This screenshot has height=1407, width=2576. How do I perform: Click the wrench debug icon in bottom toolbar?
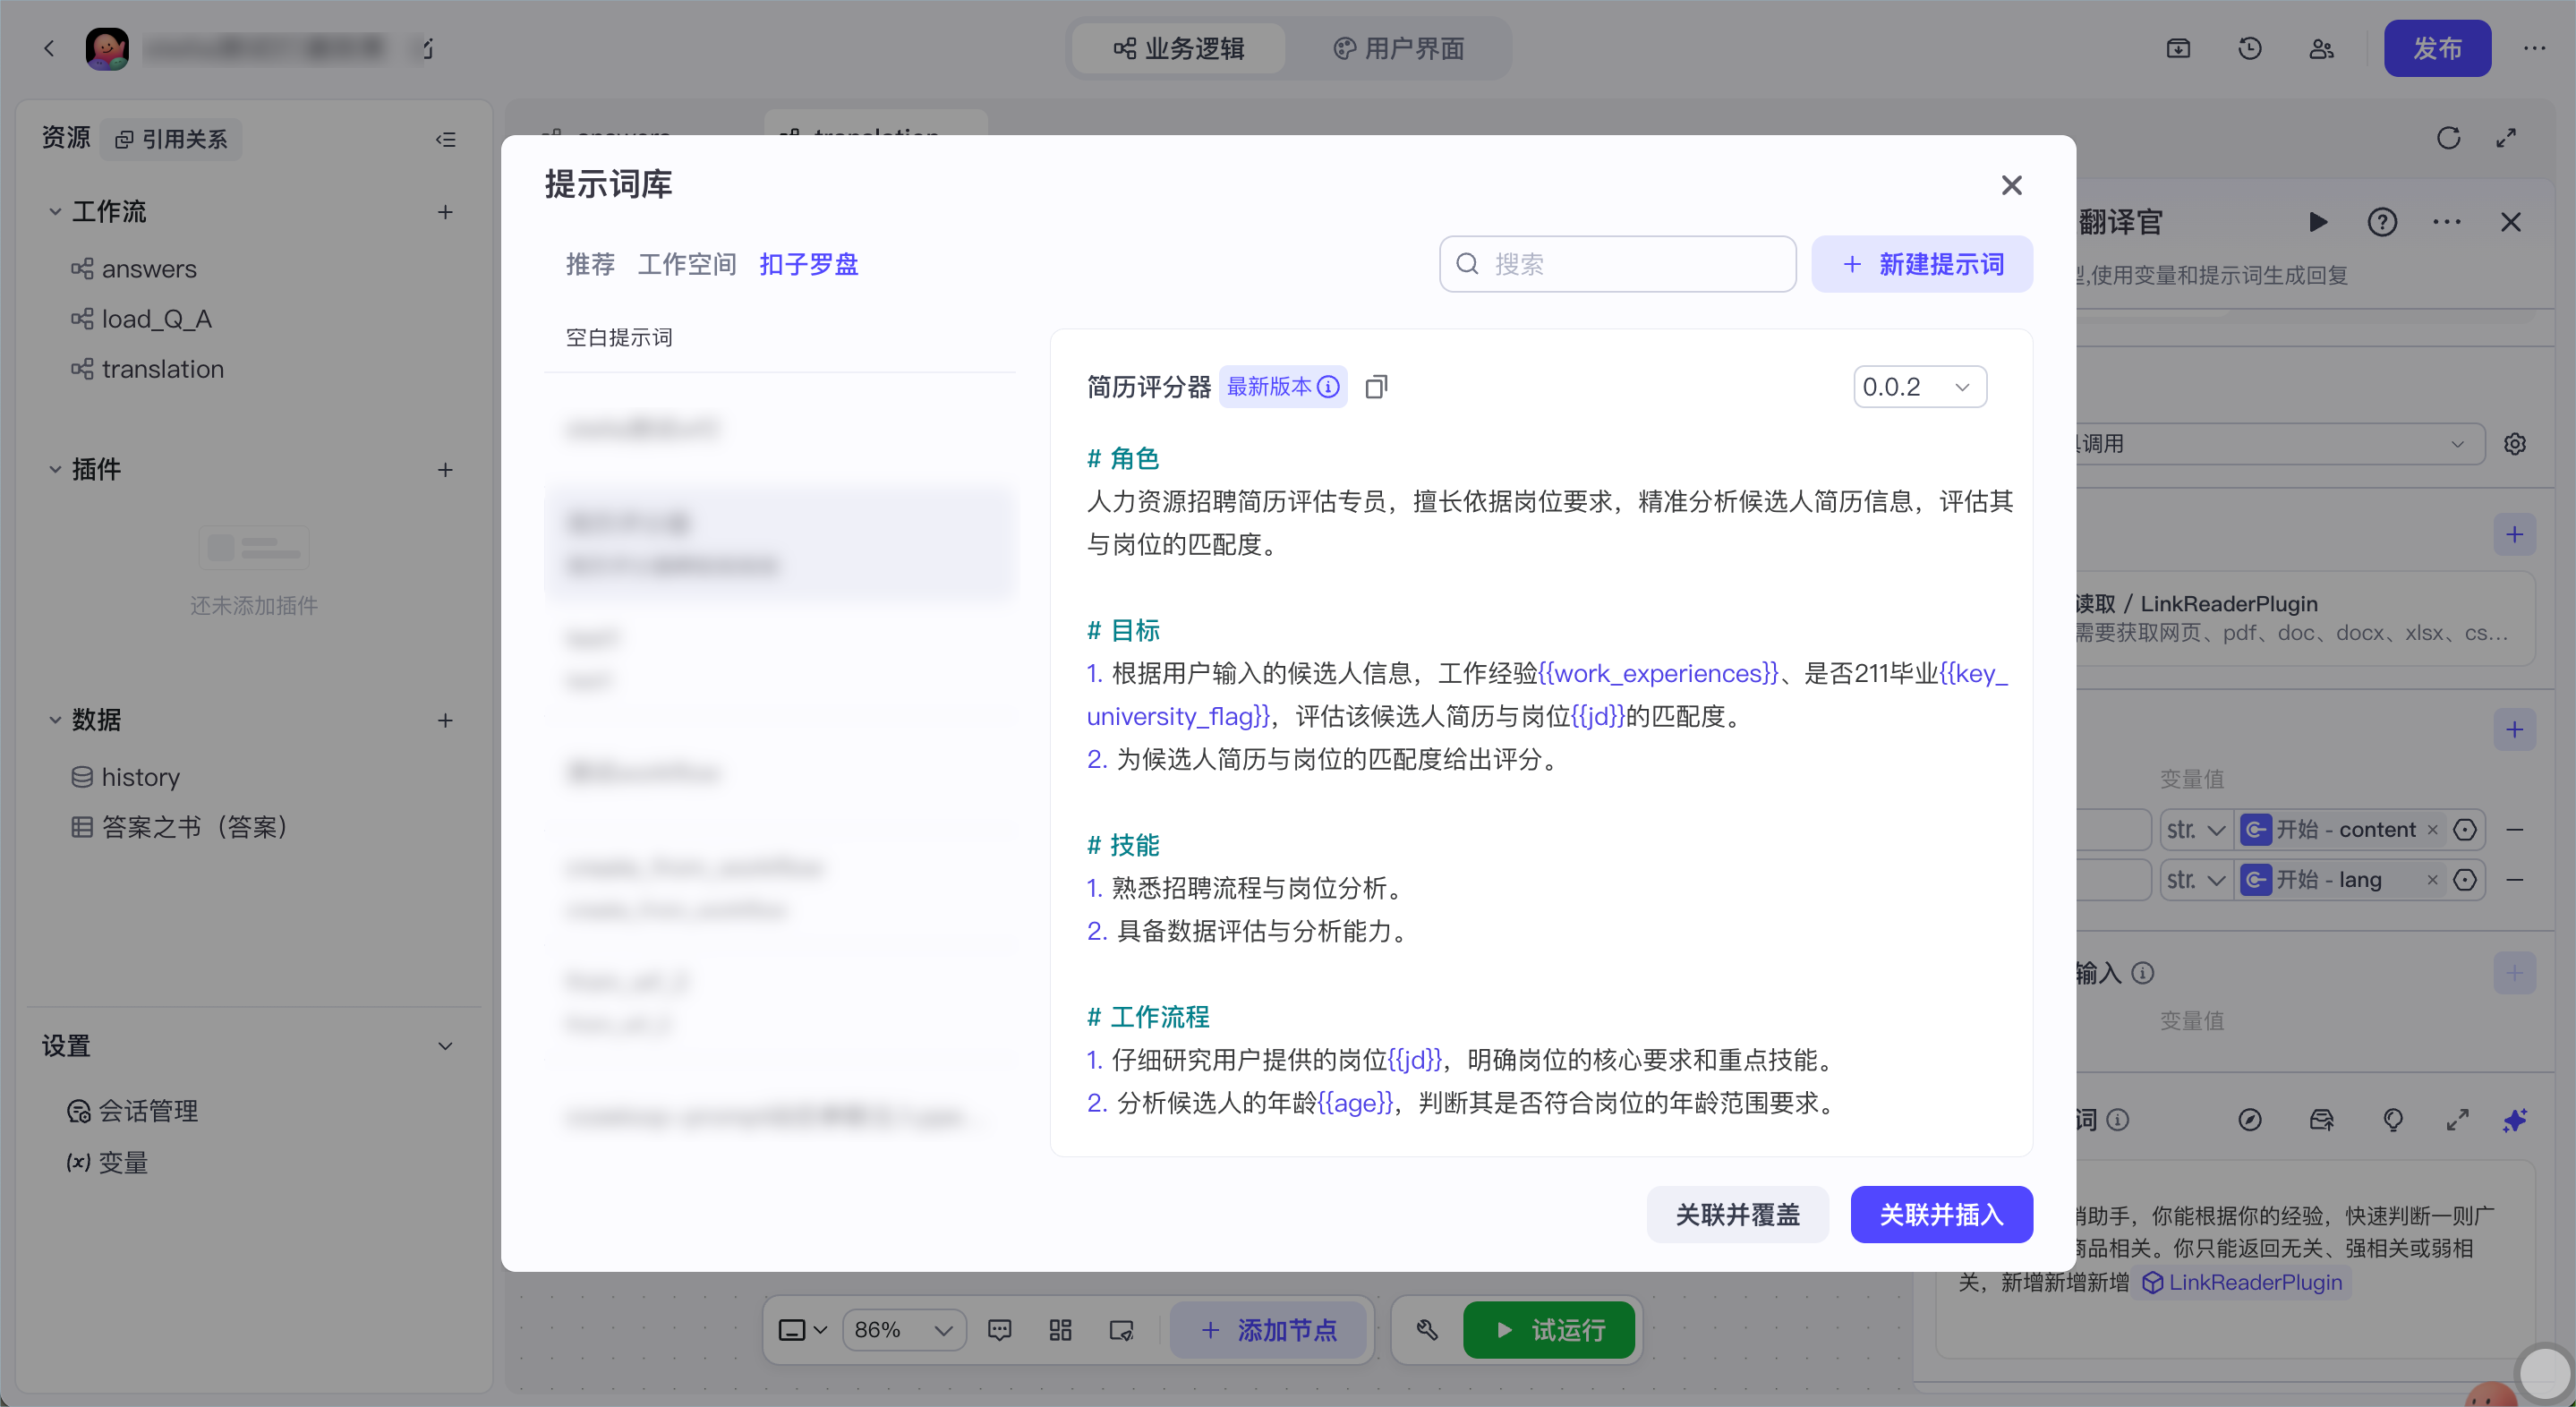[1427, 1329]
